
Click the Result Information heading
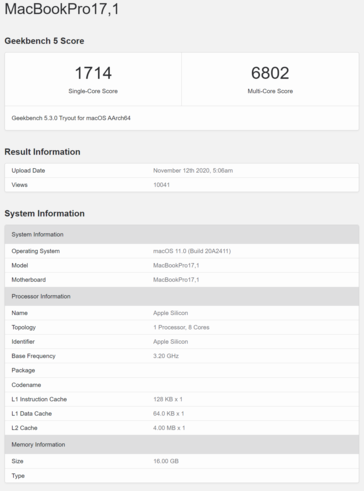click(x=42, y=152)
